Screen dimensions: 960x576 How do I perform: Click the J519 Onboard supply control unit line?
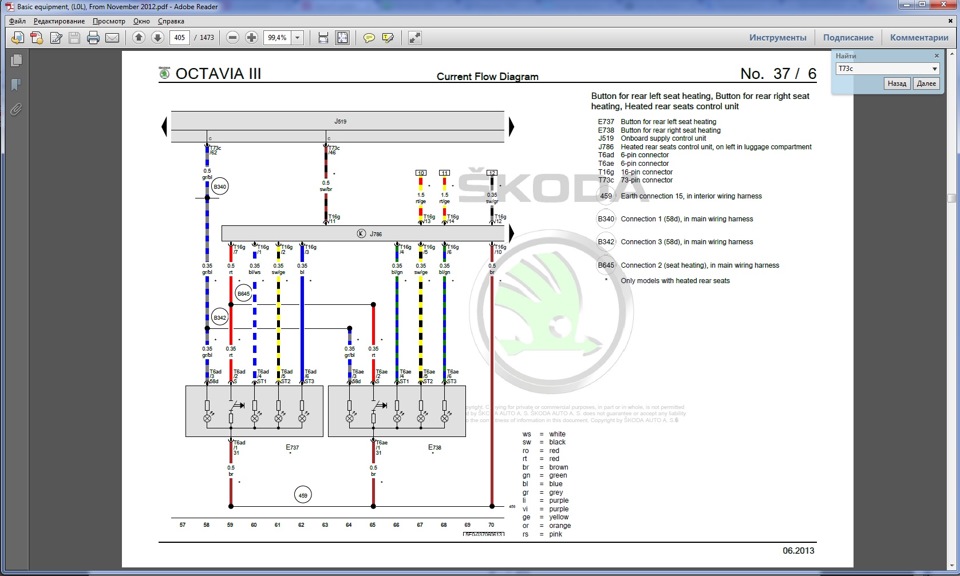pyautogui.click(x=652, y=138)
